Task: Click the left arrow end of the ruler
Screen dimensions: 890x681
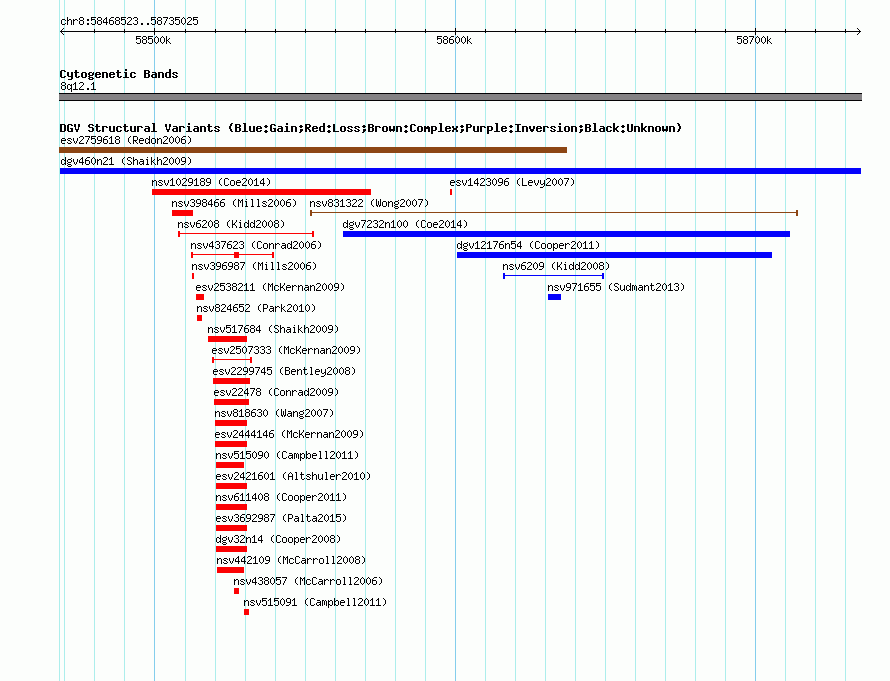Action: coord(62,32)
